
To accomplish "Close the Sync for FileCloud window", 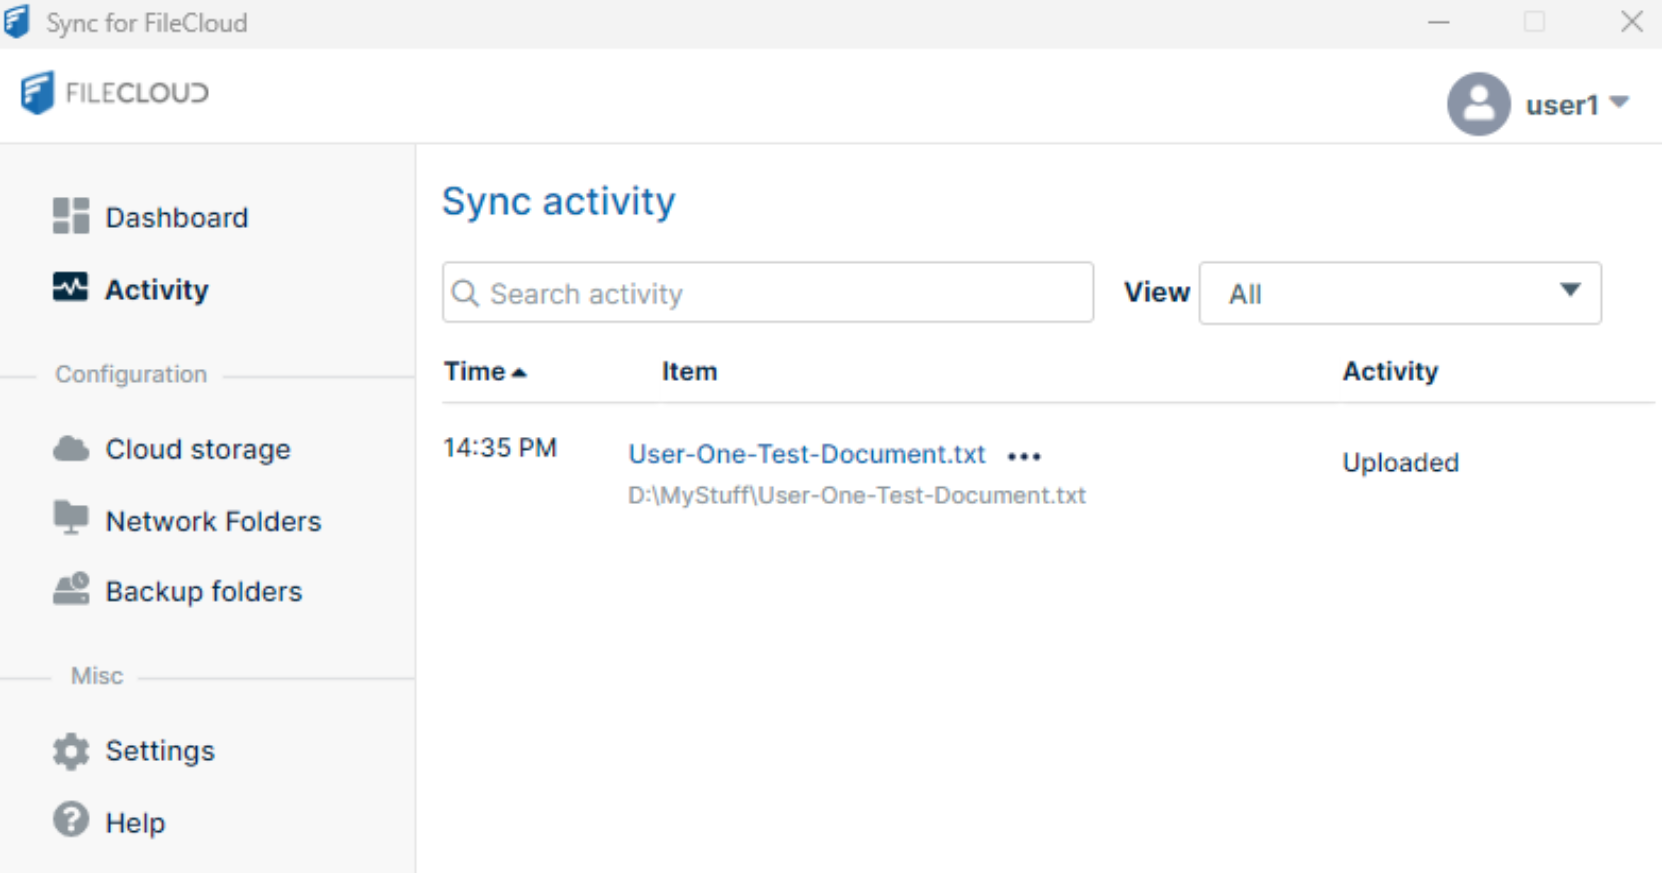I will 1632,21.
